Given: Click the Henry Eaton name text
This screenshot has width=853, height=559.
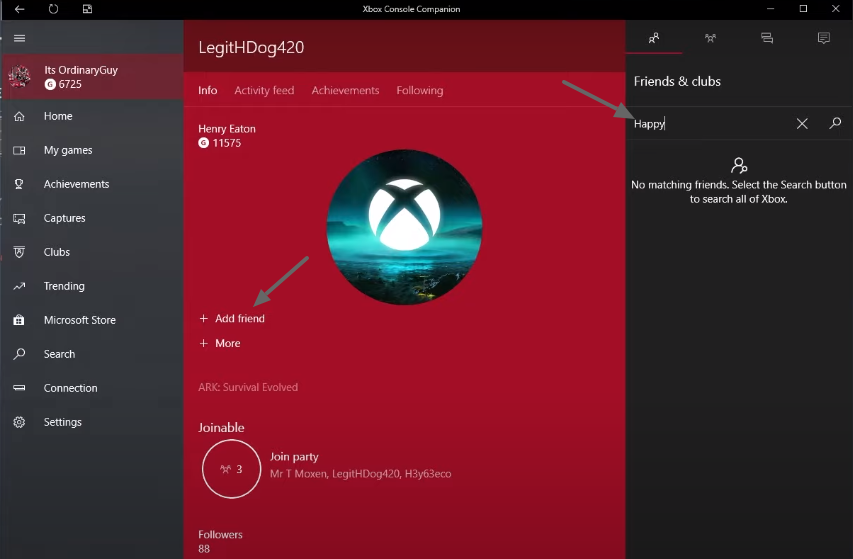Looking at the screenshot, I should click(227, 129).
